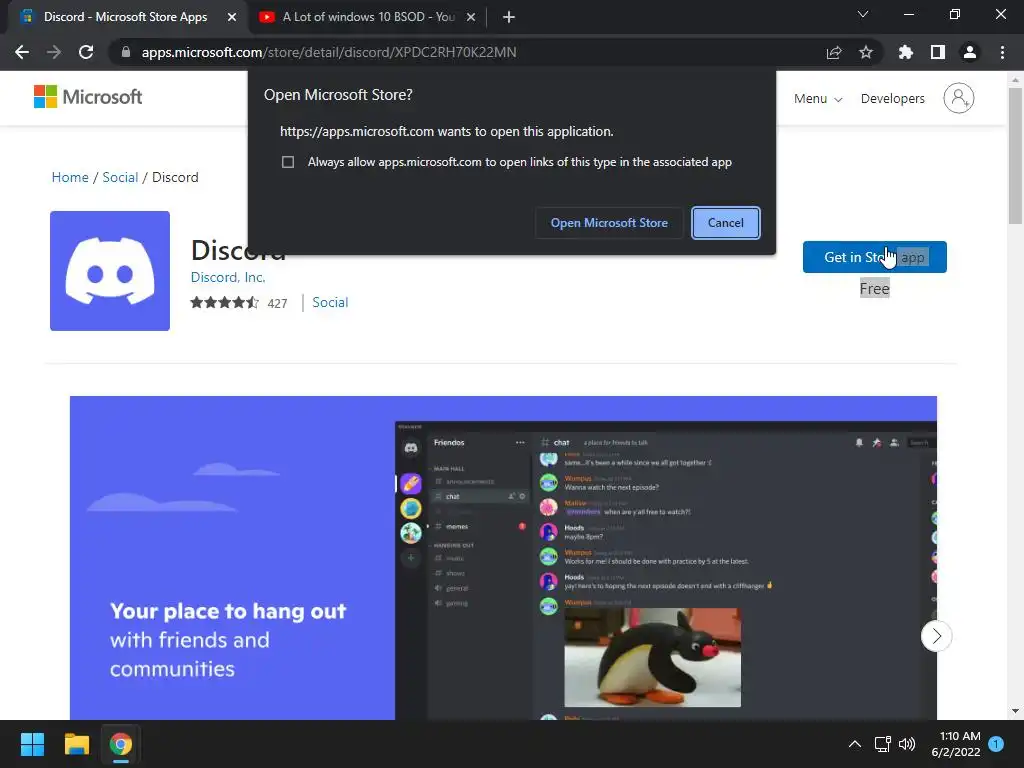
Task: Open a new browser tab
Action: tap(509, 17)
